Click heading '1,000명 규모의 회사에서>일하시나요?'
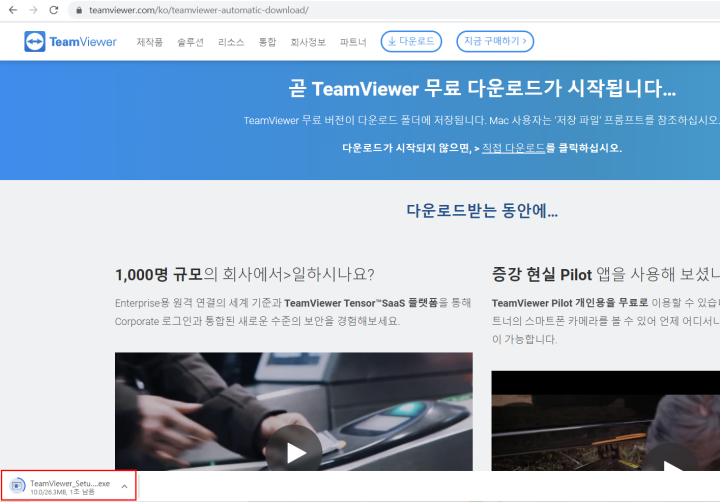The width and height of the screenshot is (720, 502). click(245, 275)
